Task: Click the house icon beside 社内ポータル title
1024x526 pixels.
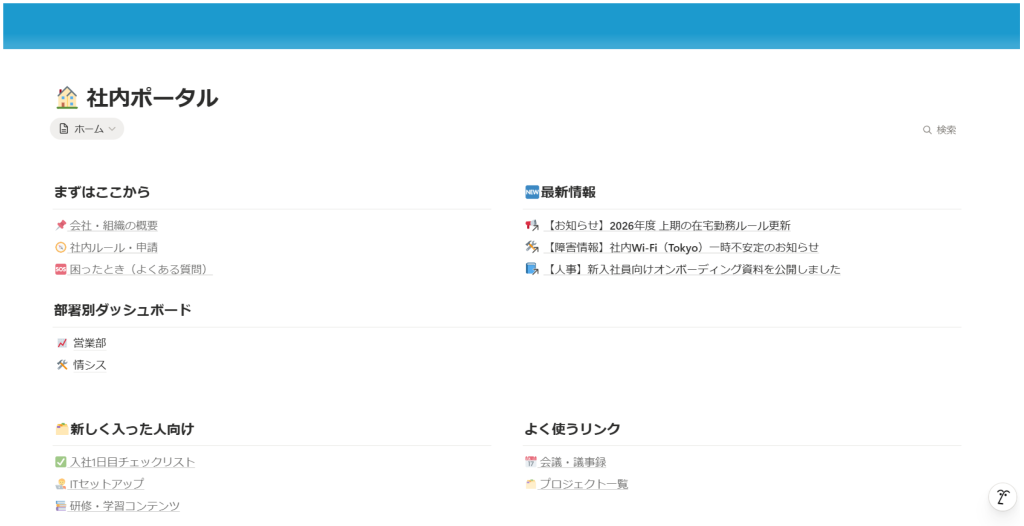Action: (67, 98)
